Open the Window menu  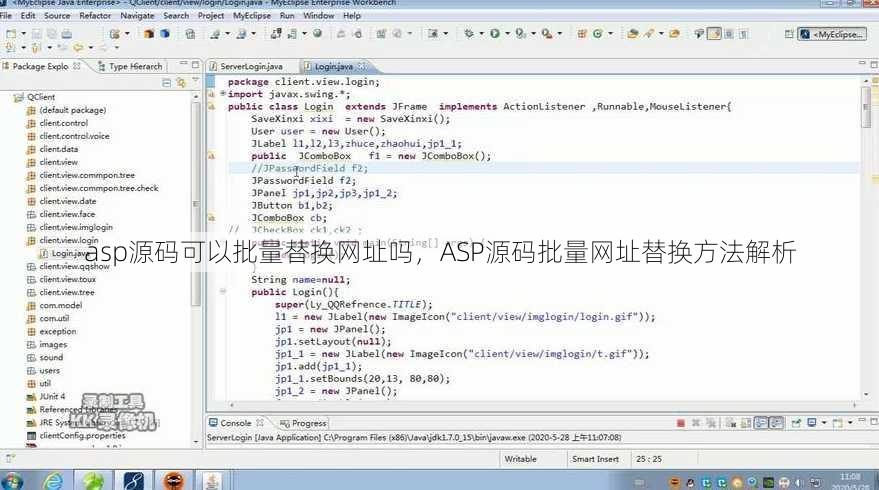[x=318, y=16]
